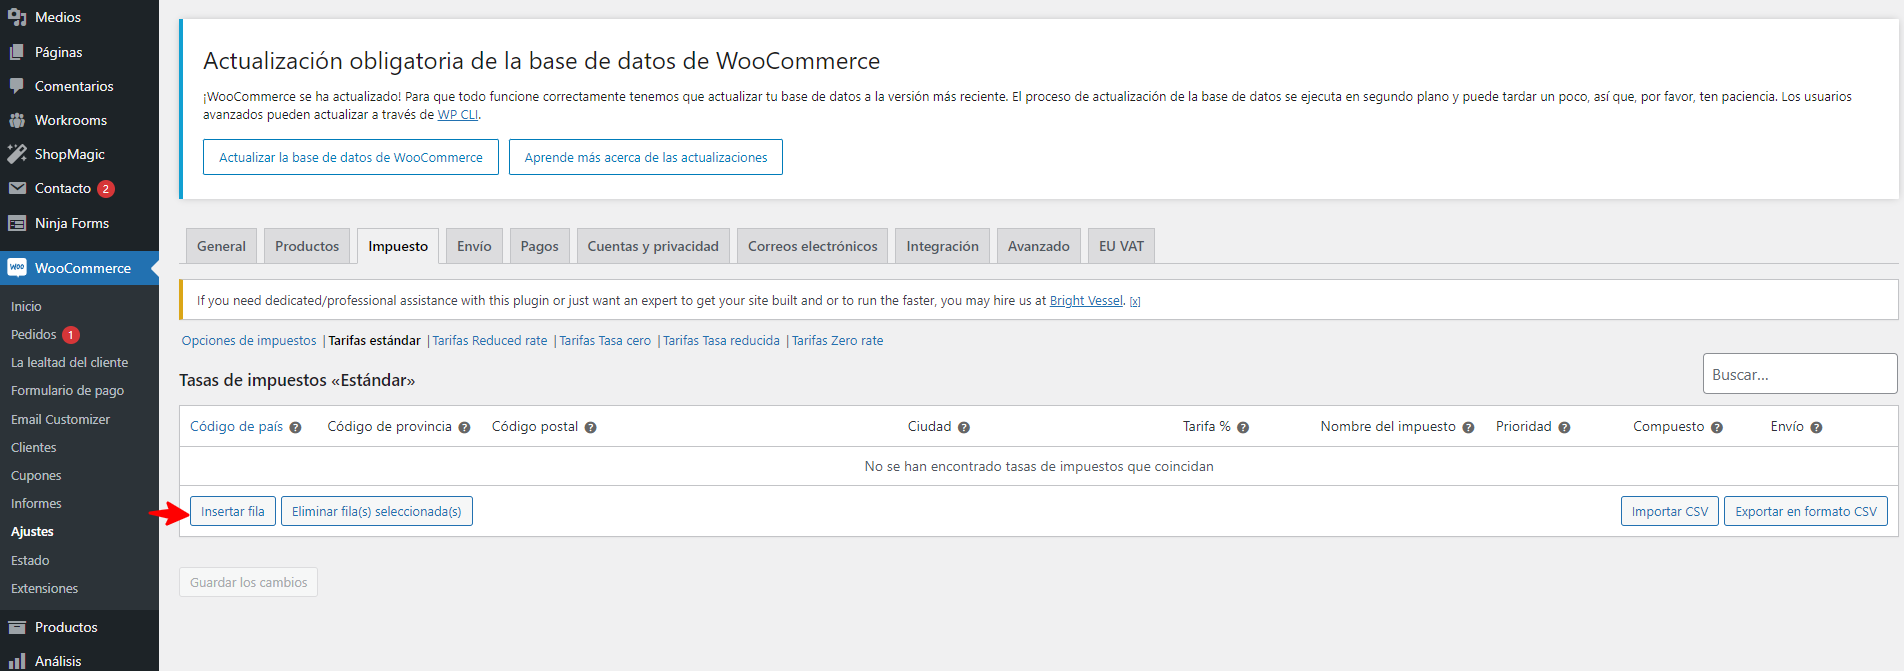Open the Clientes submenu item

(34, 448)
